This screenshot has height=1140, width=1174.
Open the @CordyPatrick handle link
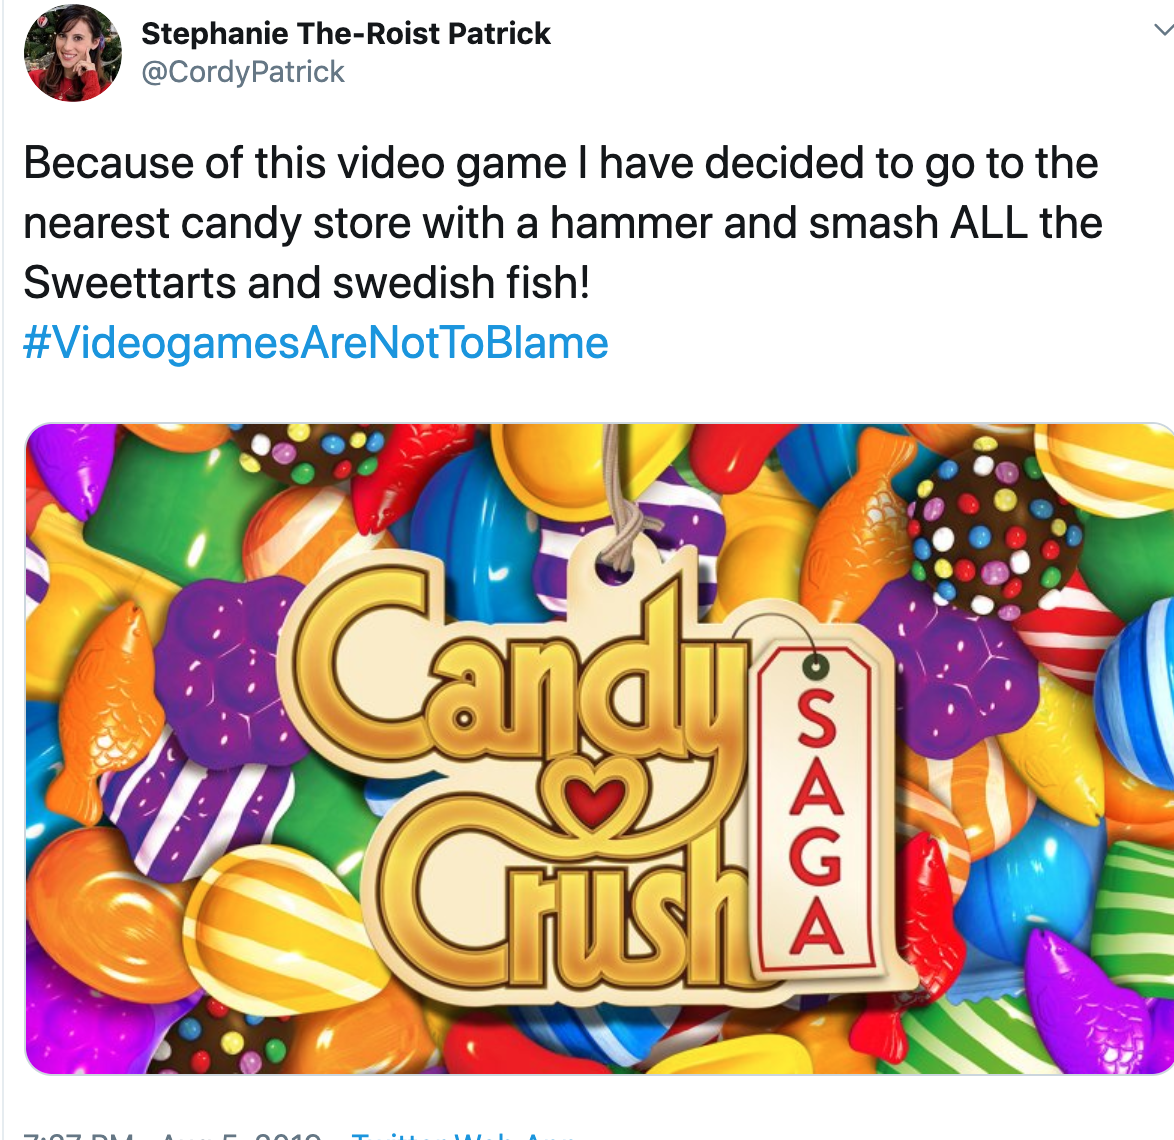coord(243,72)
